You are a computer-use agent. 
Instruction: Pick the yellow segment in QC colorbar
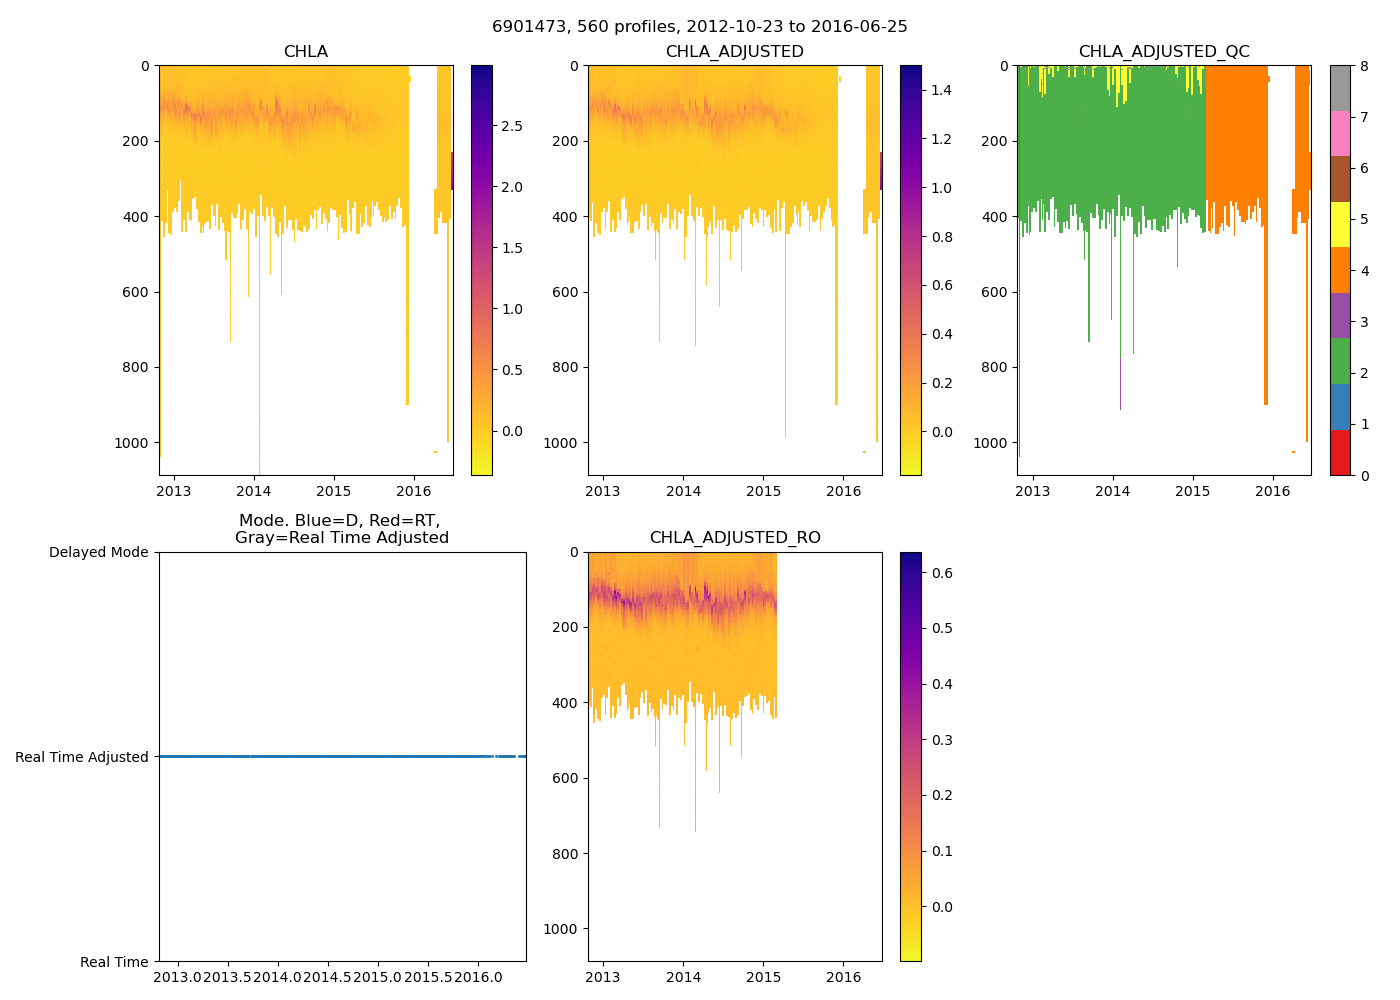pyautogui.click(x=1340, y=224)
